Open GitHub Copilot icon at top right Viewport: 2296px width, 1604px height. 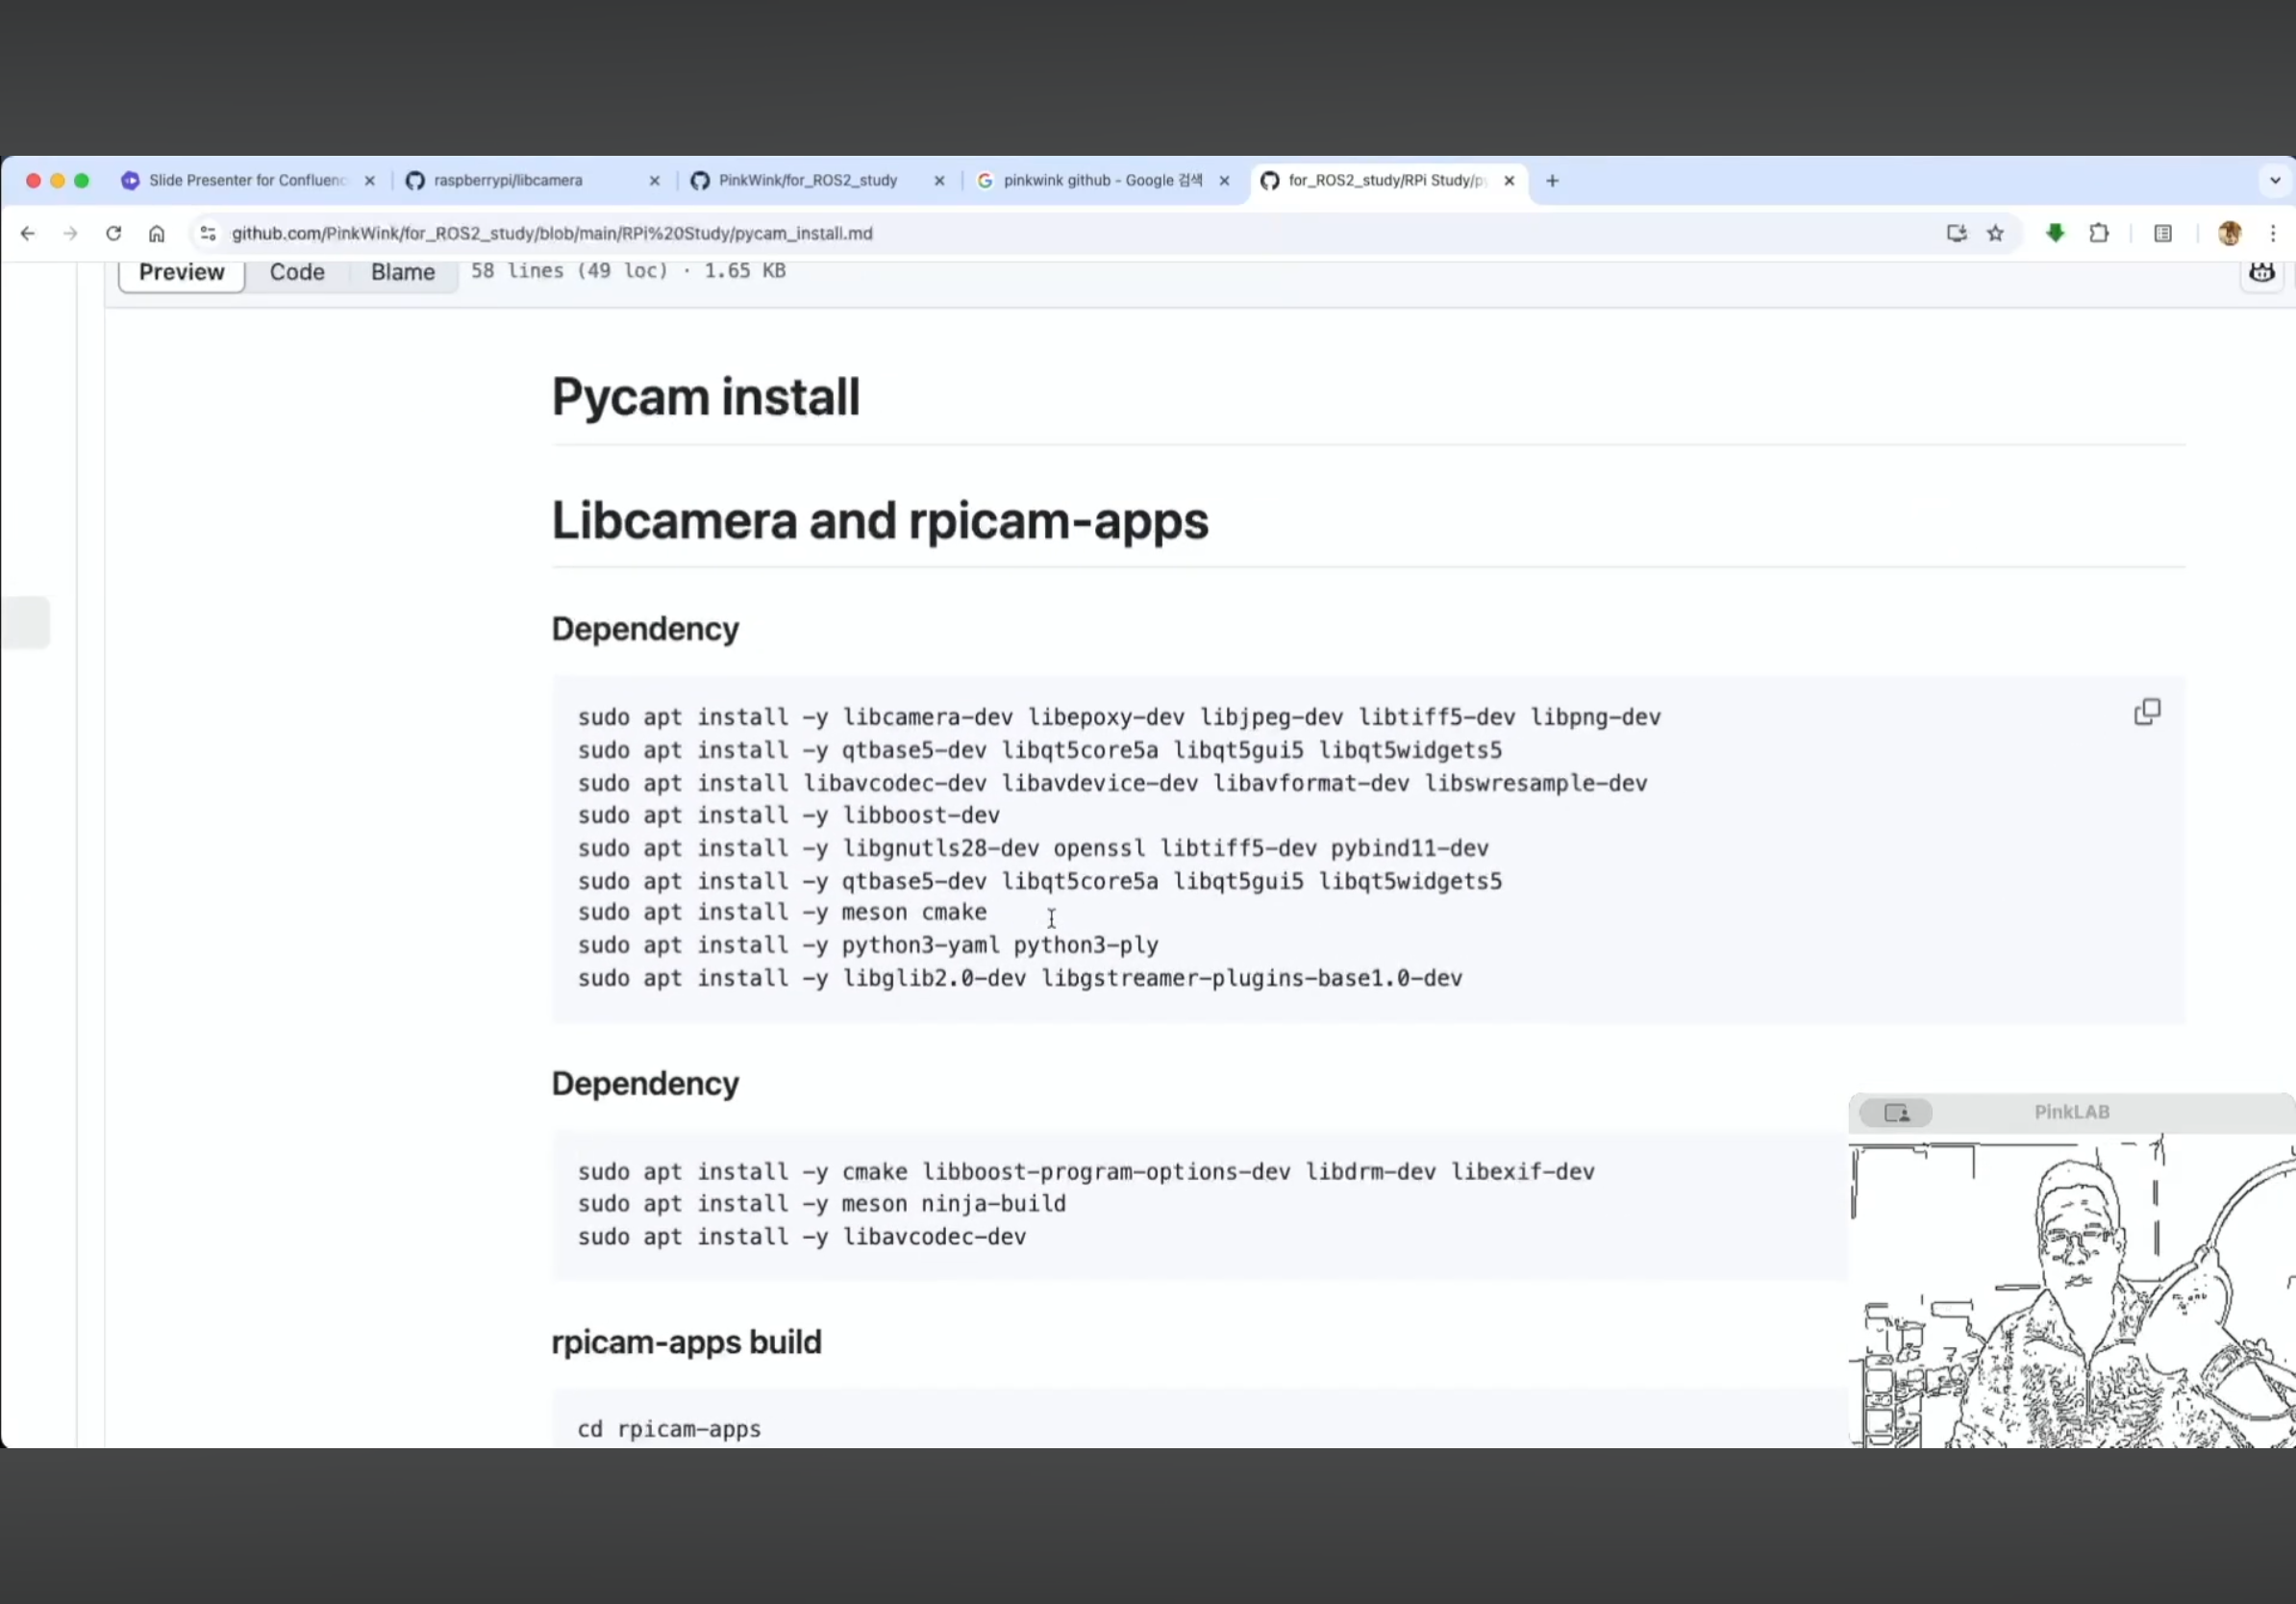tap(2262, 271)
